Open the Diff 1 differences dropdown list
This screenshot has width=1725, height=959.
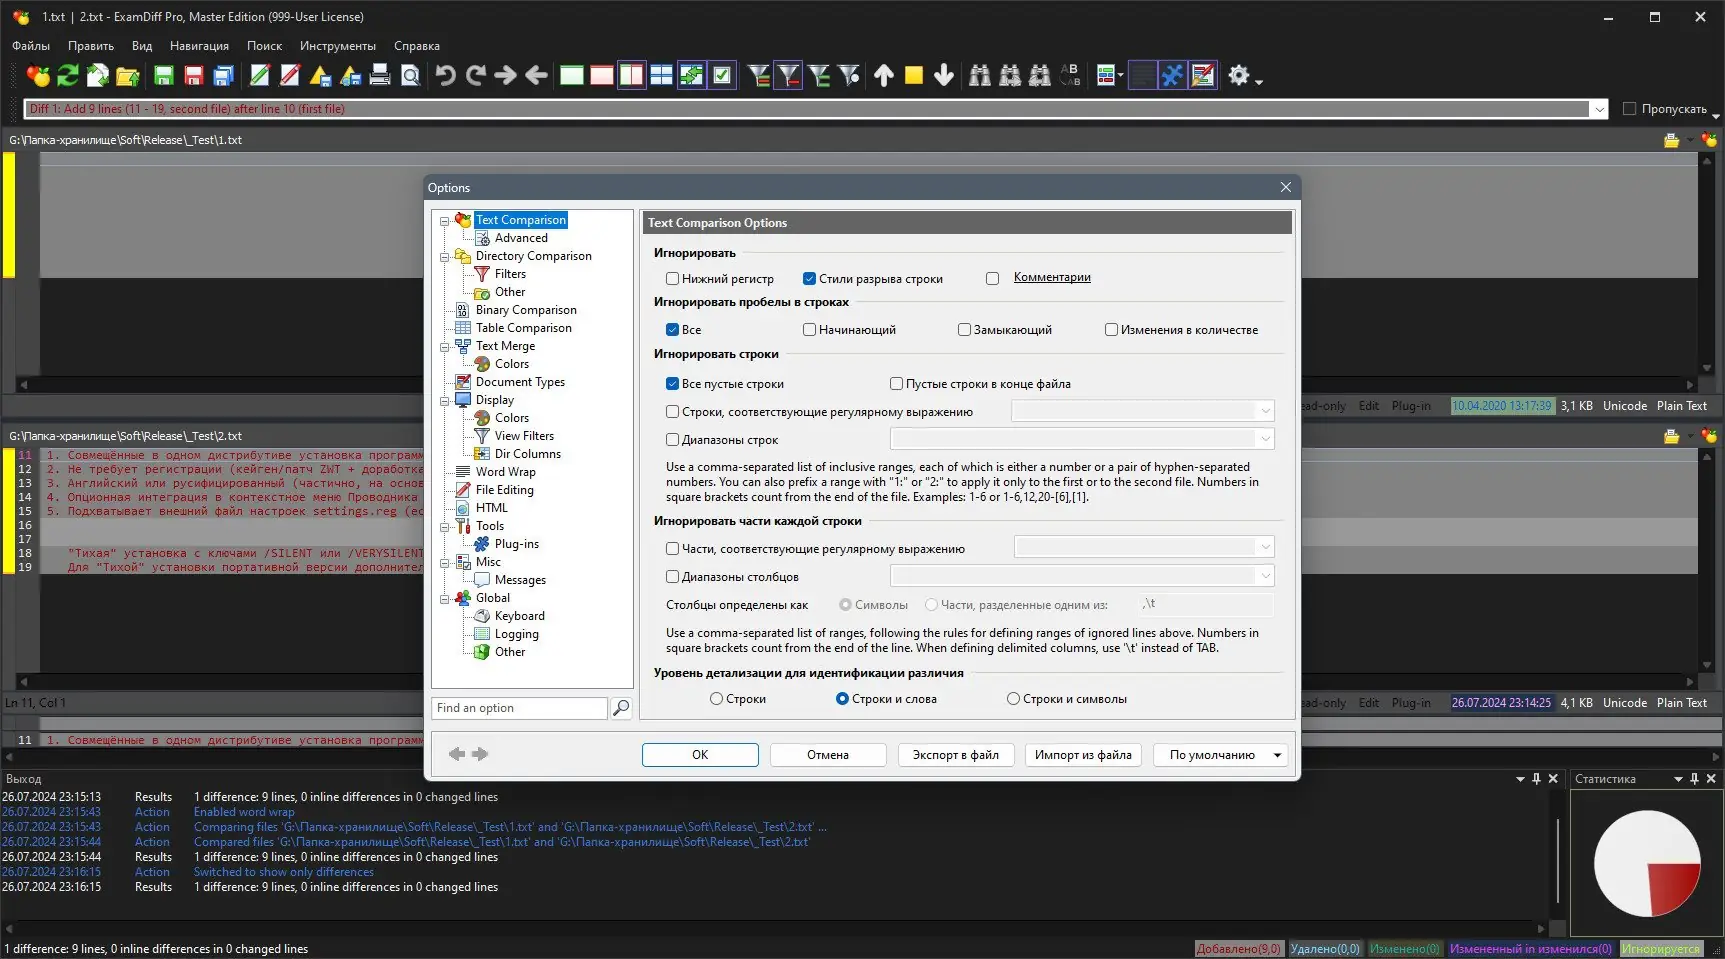click(x=1599, y=109)
